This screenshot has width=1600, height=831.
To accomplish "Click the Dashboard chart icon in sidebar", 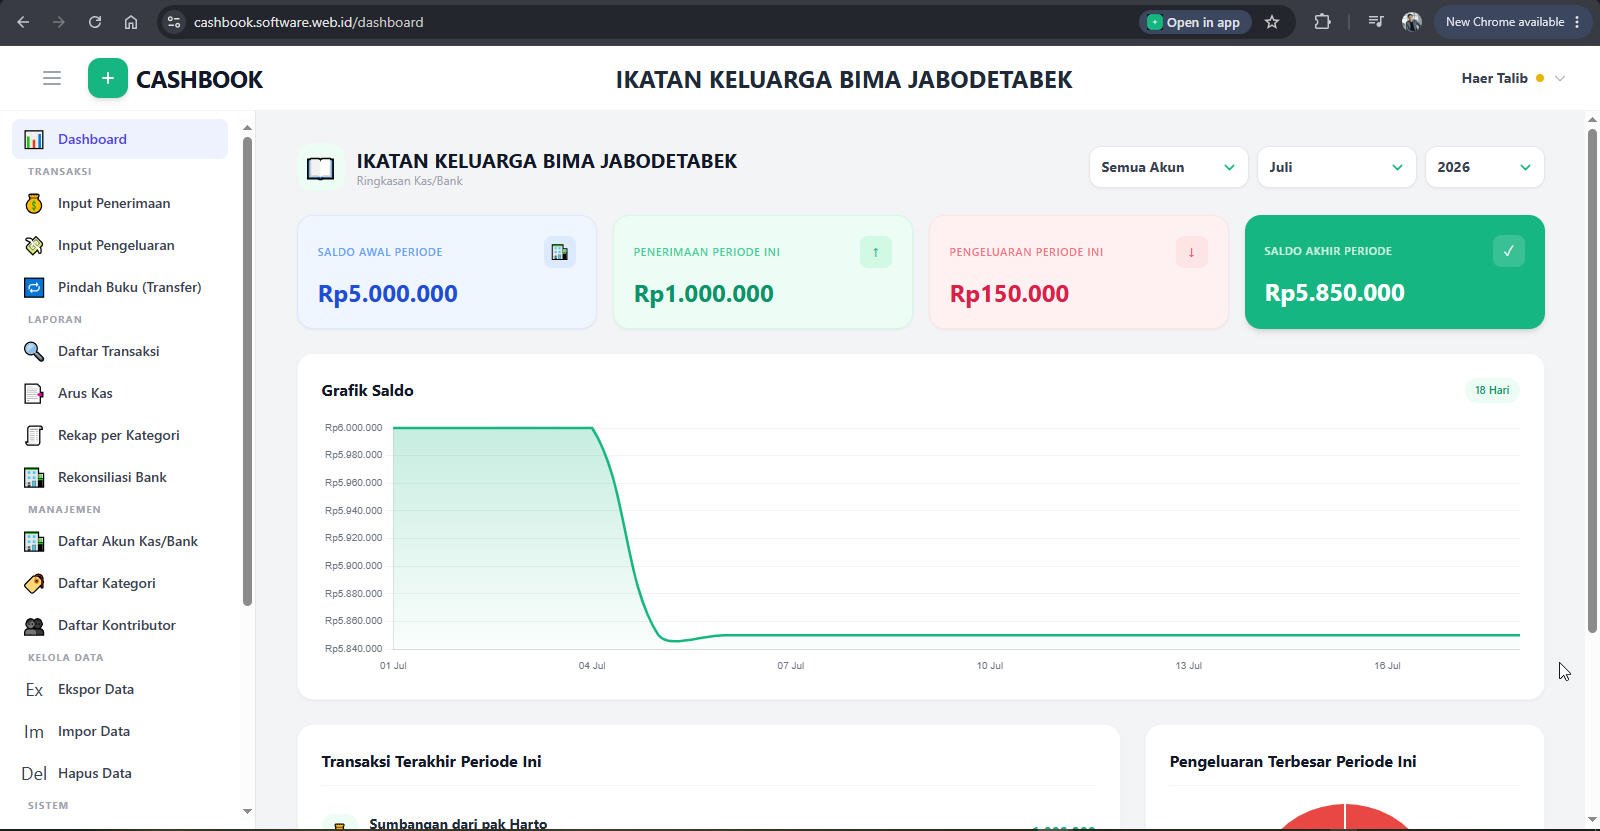I will [x=34, y=139].
